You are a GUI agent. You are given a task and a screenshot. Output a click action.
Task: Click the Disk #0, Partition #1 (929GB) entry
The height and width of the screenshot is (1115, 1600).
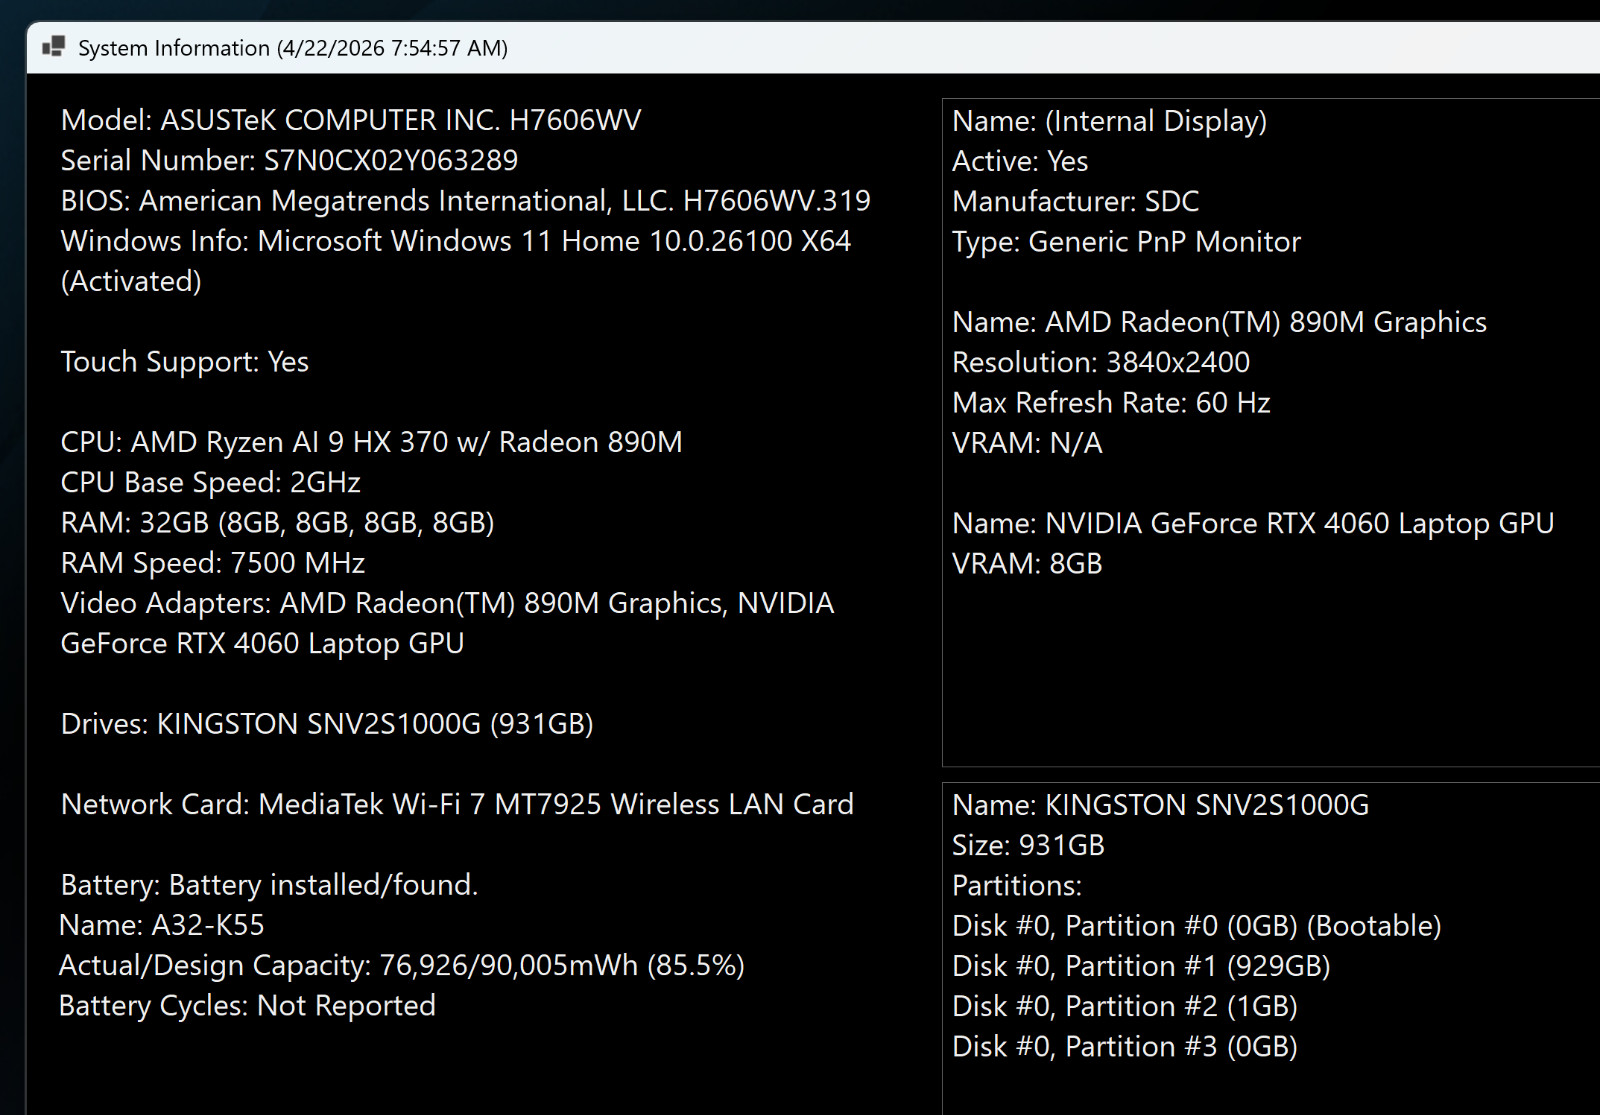coord(1141,966)
